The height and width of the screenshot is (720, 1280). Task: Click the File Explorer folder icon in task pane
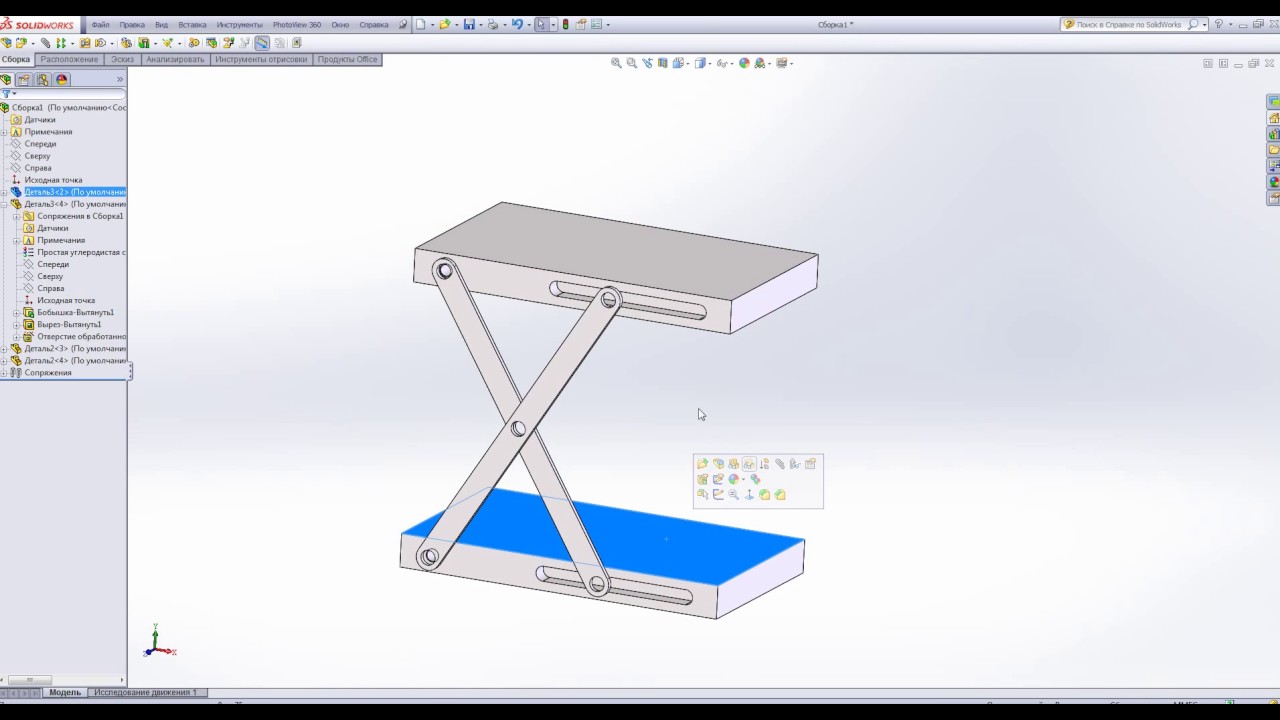pyautogui.click(x=1274, y=150)
